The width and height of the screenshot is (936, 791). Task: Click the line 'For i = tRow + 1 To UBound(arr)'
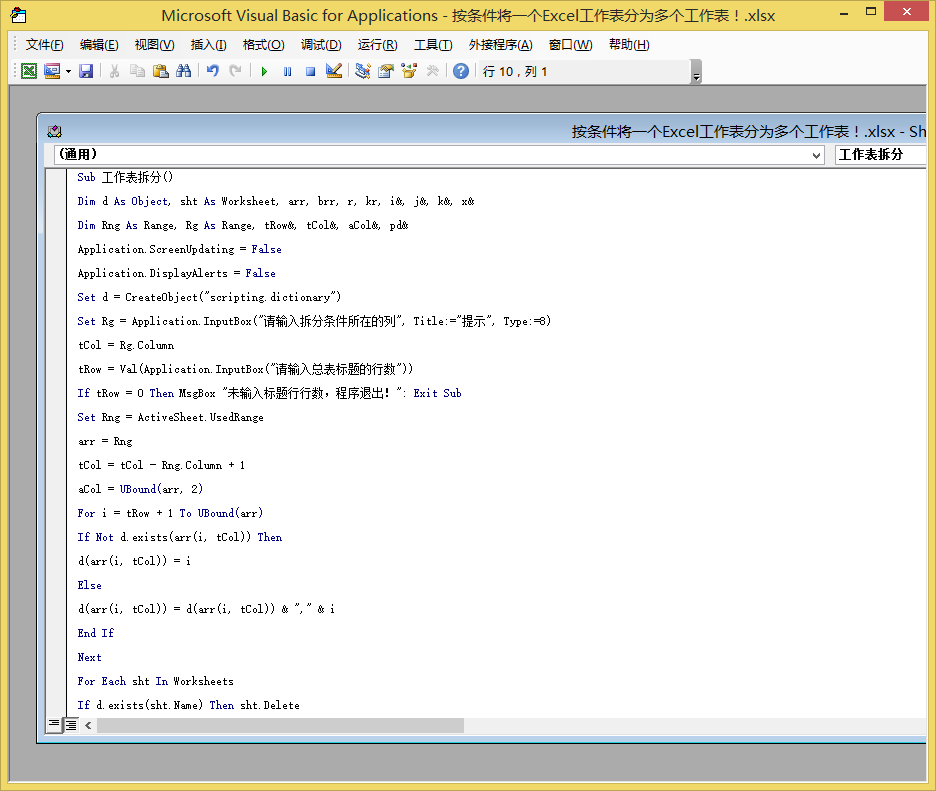(170, 513)
